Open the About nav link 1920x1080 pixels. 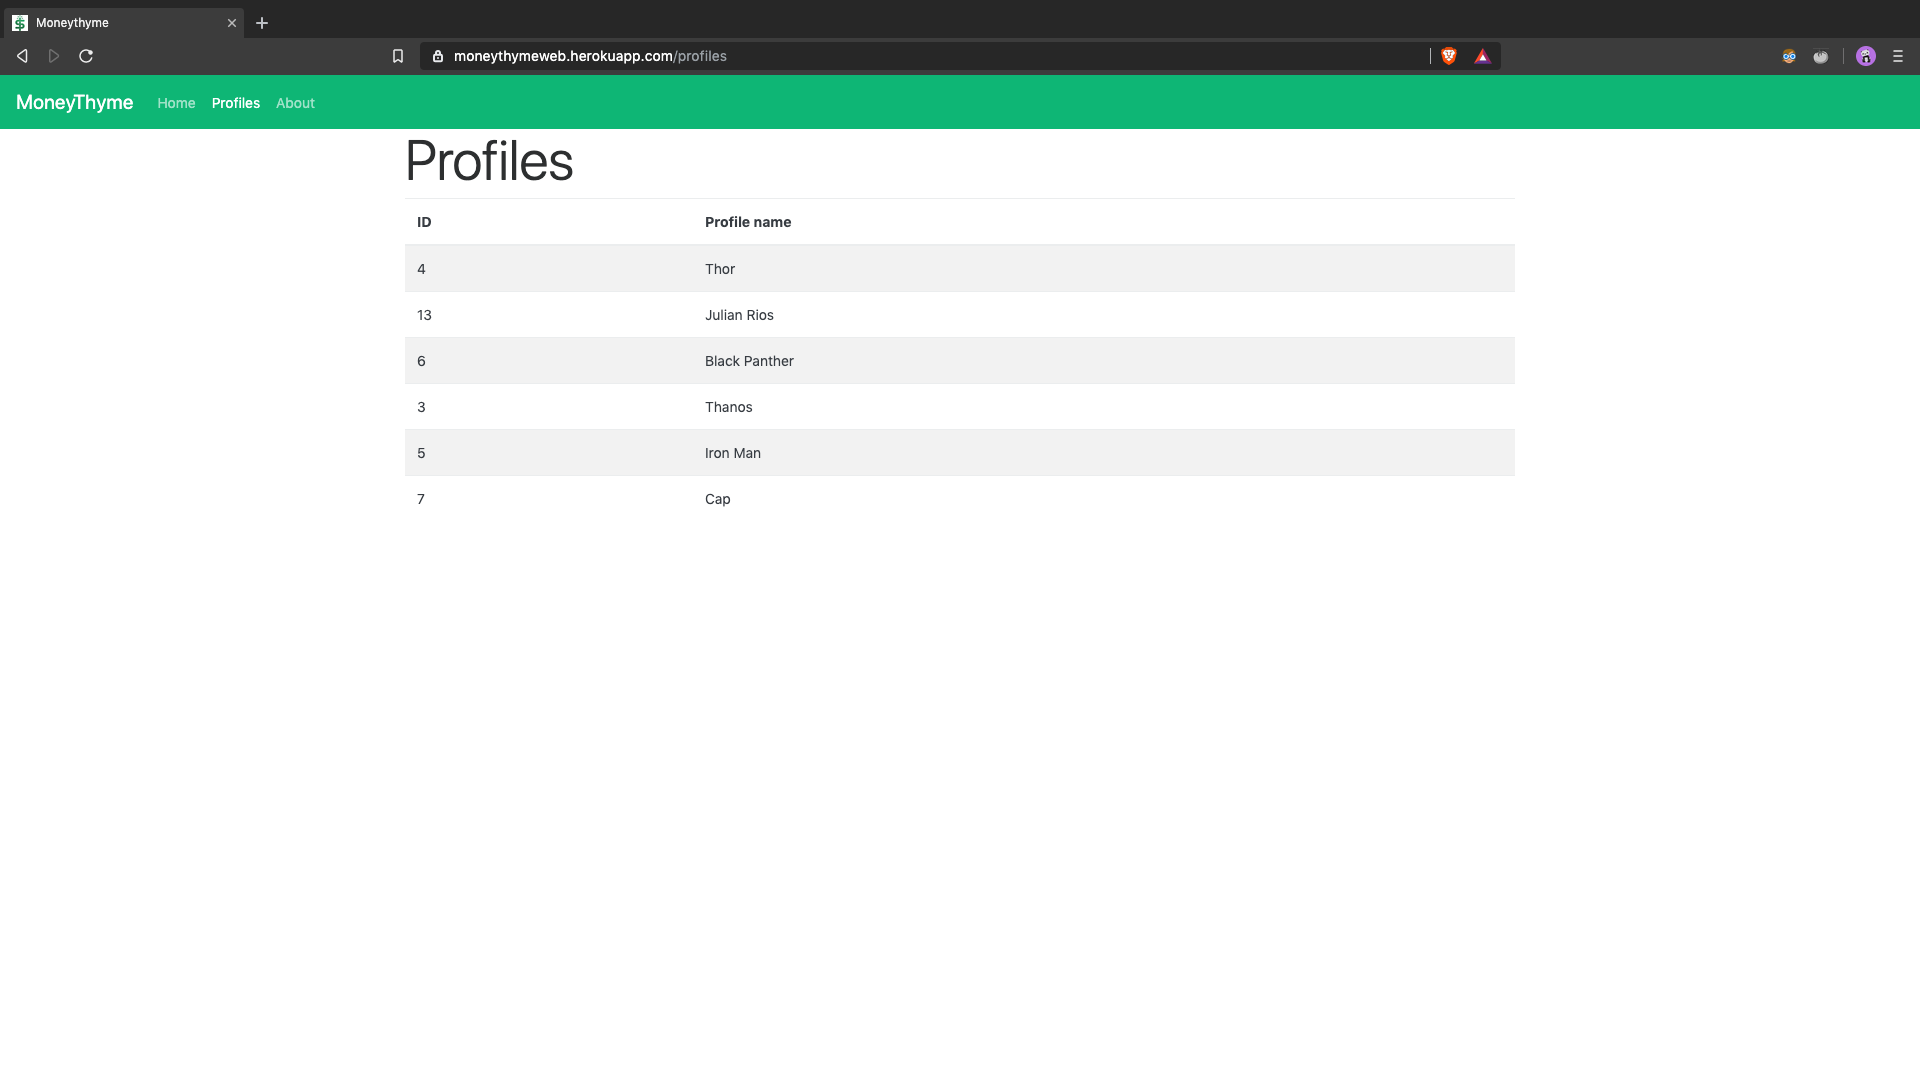click(295, 103)
